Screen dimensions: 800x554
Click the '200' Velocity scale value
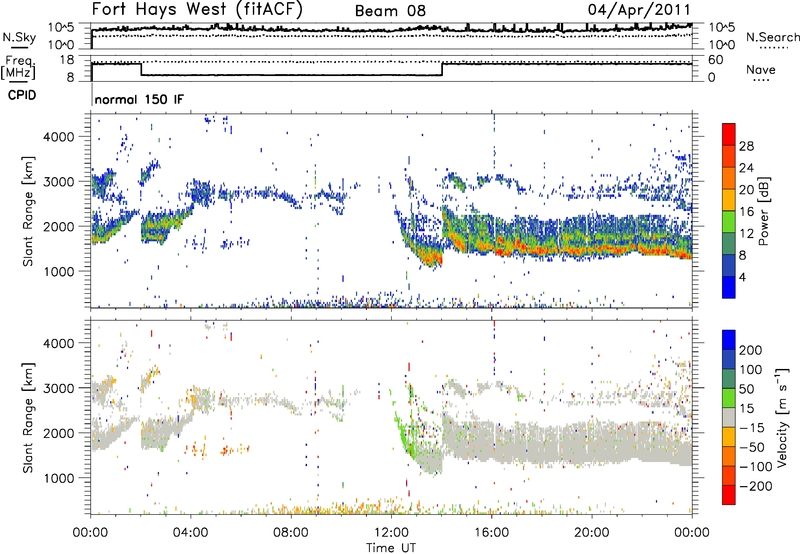pyautogui.click(x=751, y=350)
